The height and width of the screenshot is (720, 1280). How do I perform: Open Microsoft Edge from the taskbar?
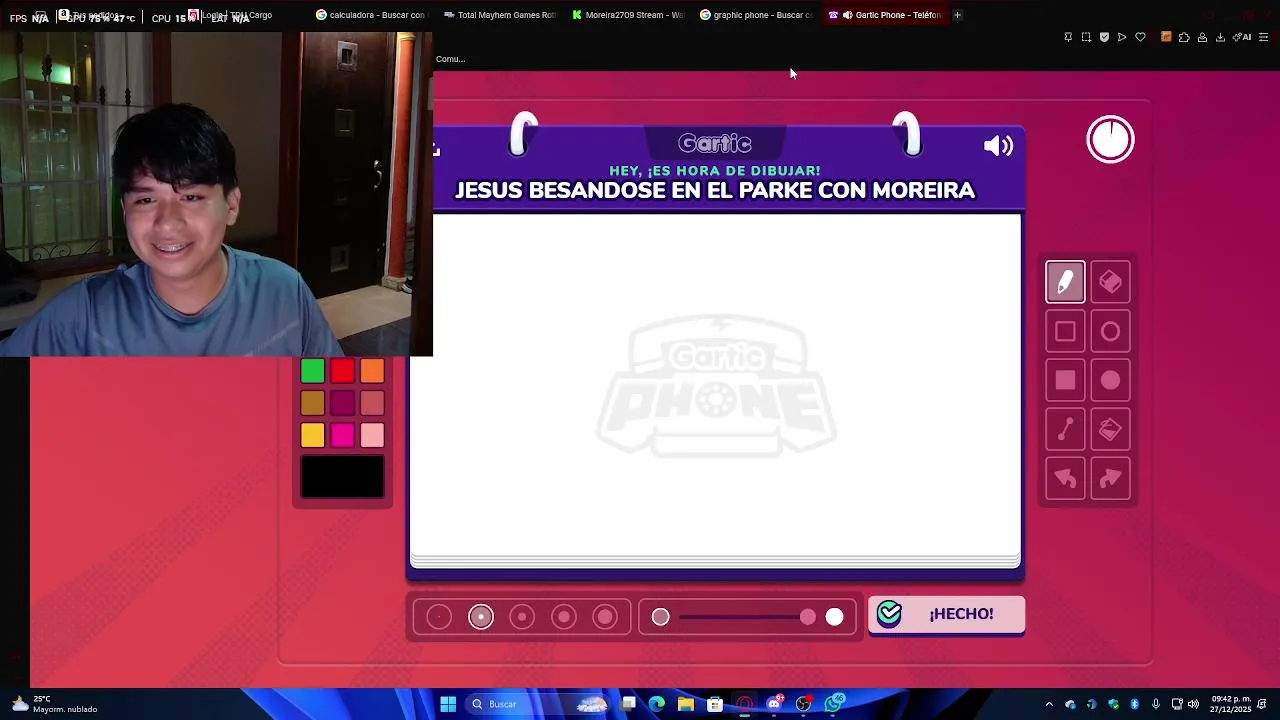(656, 704)
